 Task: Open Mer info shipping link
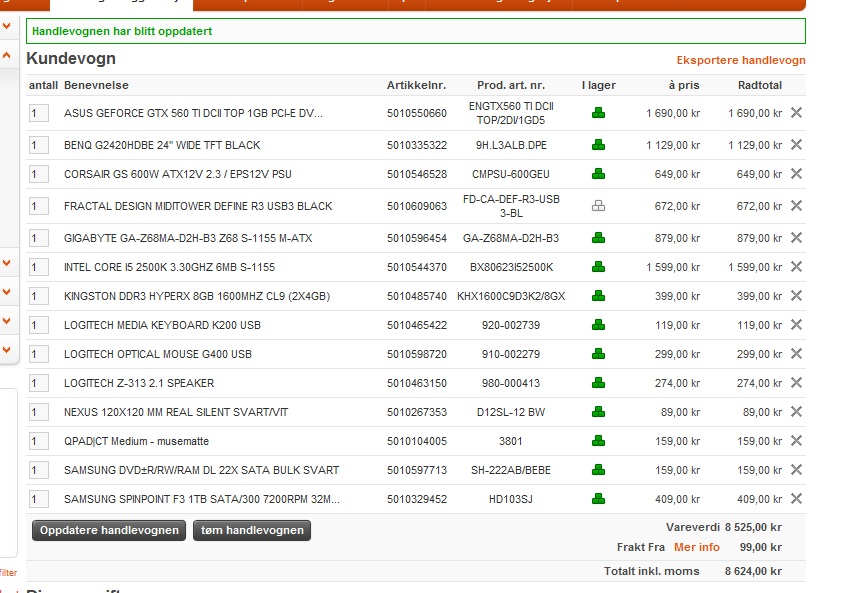(697, 547)
